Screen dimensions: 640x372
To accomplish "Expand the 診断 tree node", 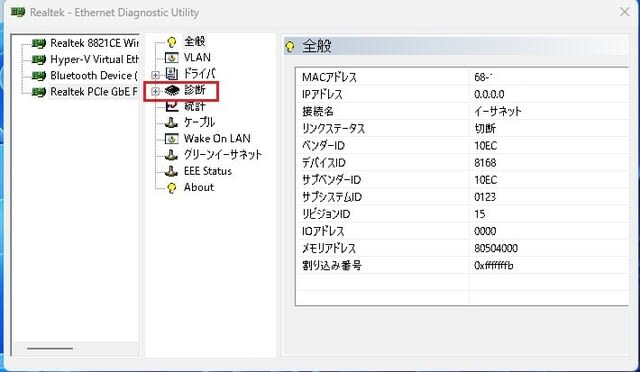I will point(155,91).
